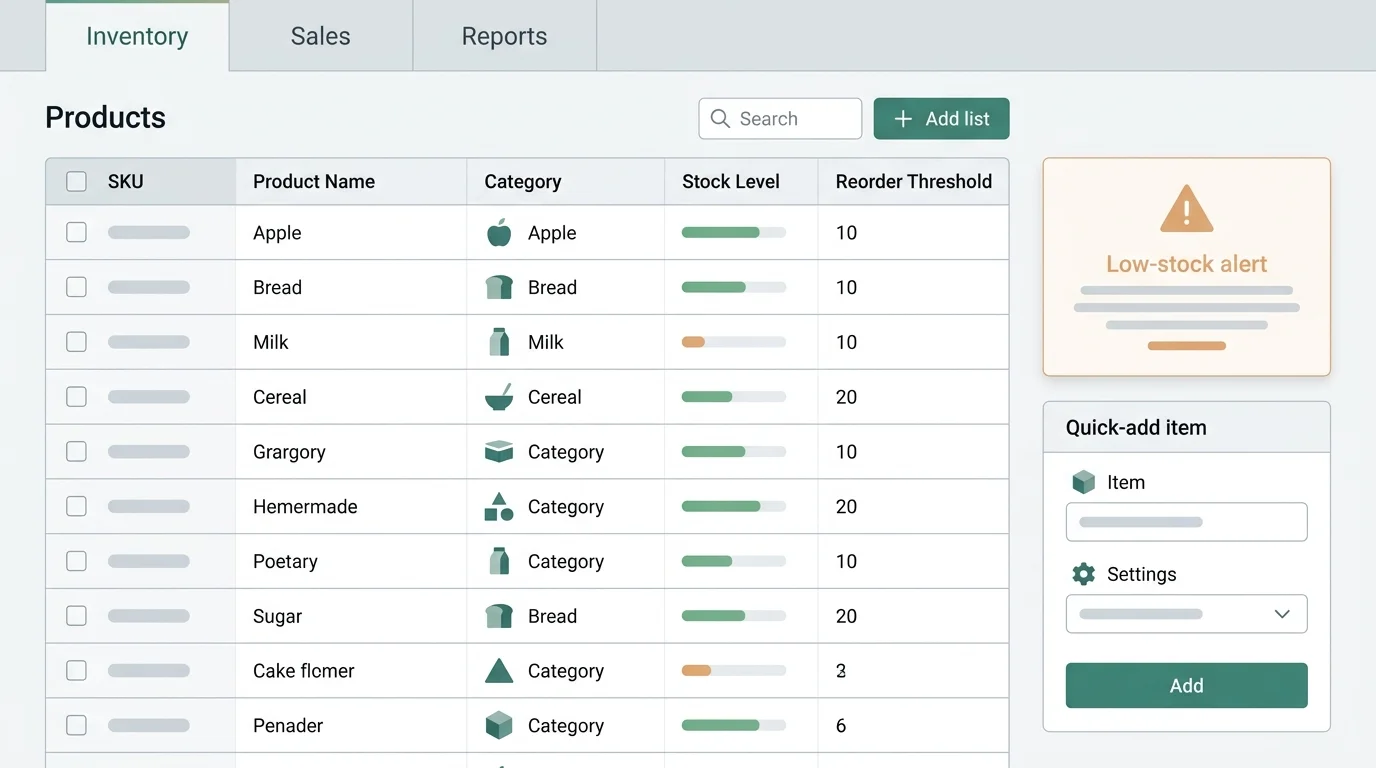This screenshot has height=768, width=1376.
Task: Click the product name "Poetary"
Action: click(285, 562)
